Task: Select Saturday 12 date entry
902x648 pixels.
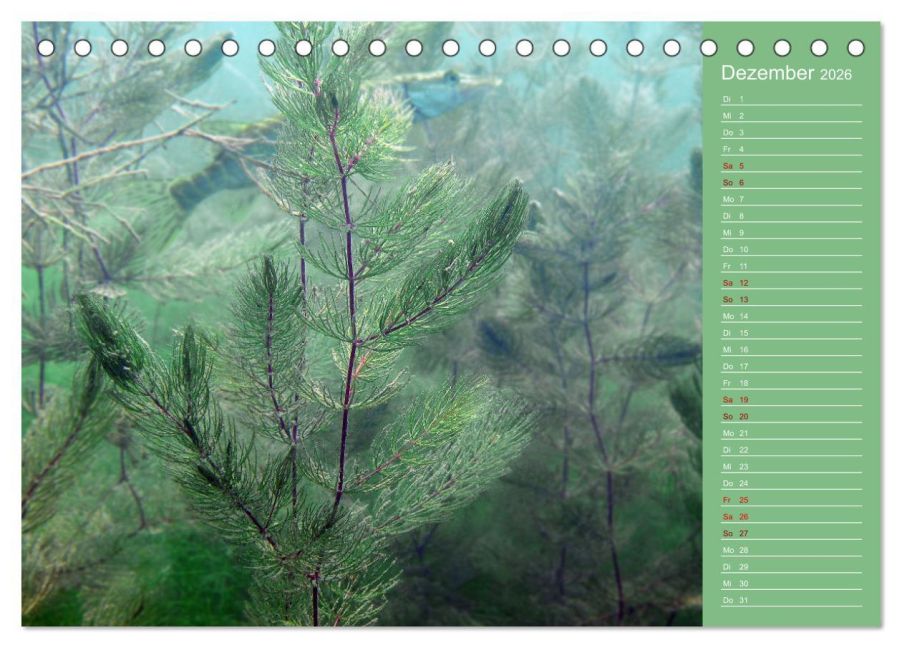Action: tap(792, 283)
